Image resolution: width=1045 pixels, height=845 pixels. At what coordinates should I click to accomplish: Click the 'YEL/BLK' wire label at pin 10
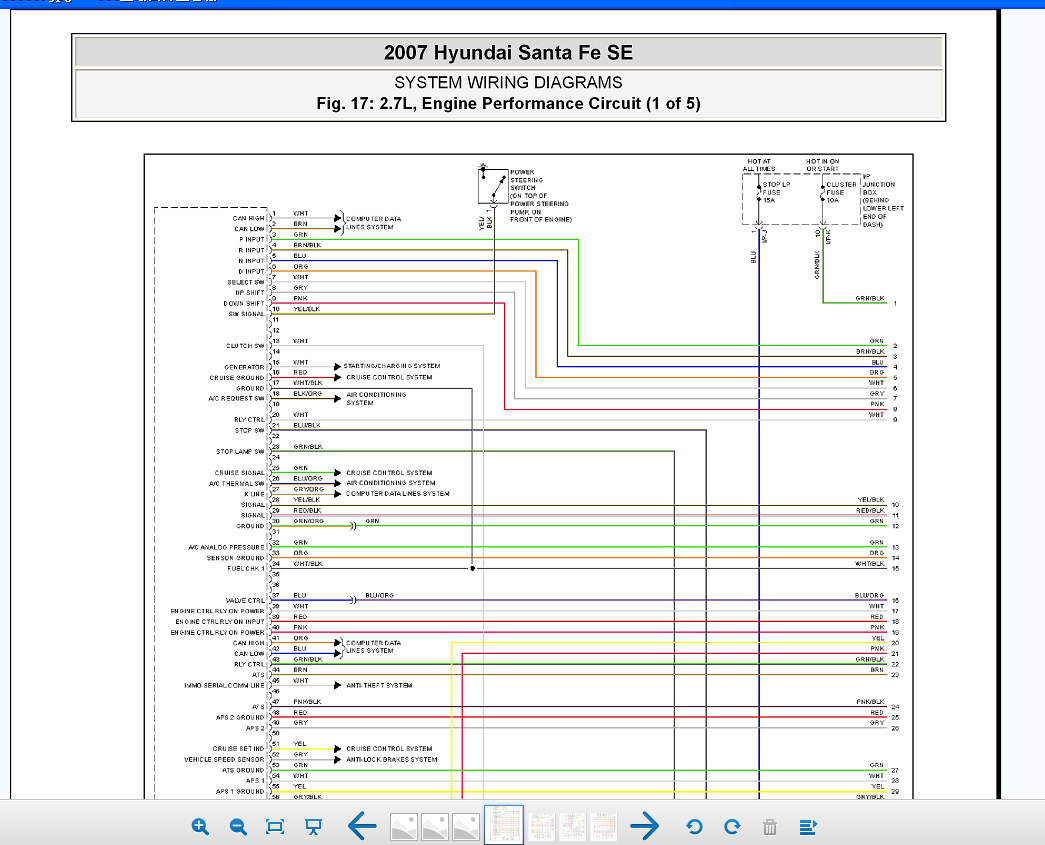pos(307,309)
